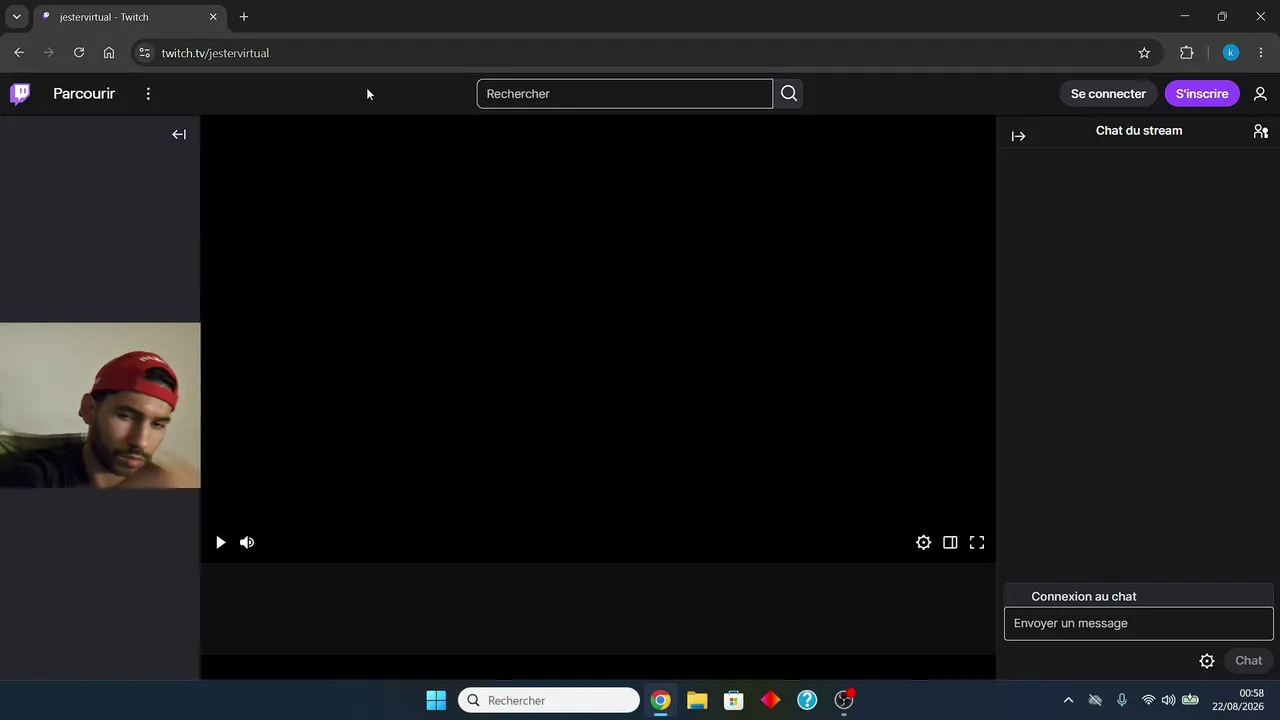Open the recording app taskbar icon

(x=844, y=700)
